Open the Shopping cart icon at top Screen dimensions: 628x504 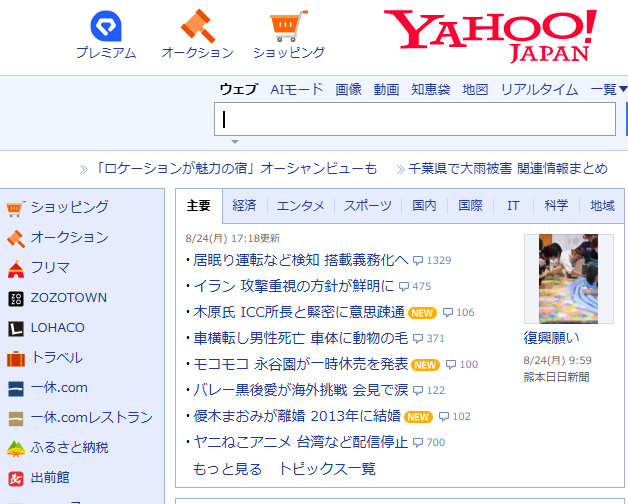289,26
